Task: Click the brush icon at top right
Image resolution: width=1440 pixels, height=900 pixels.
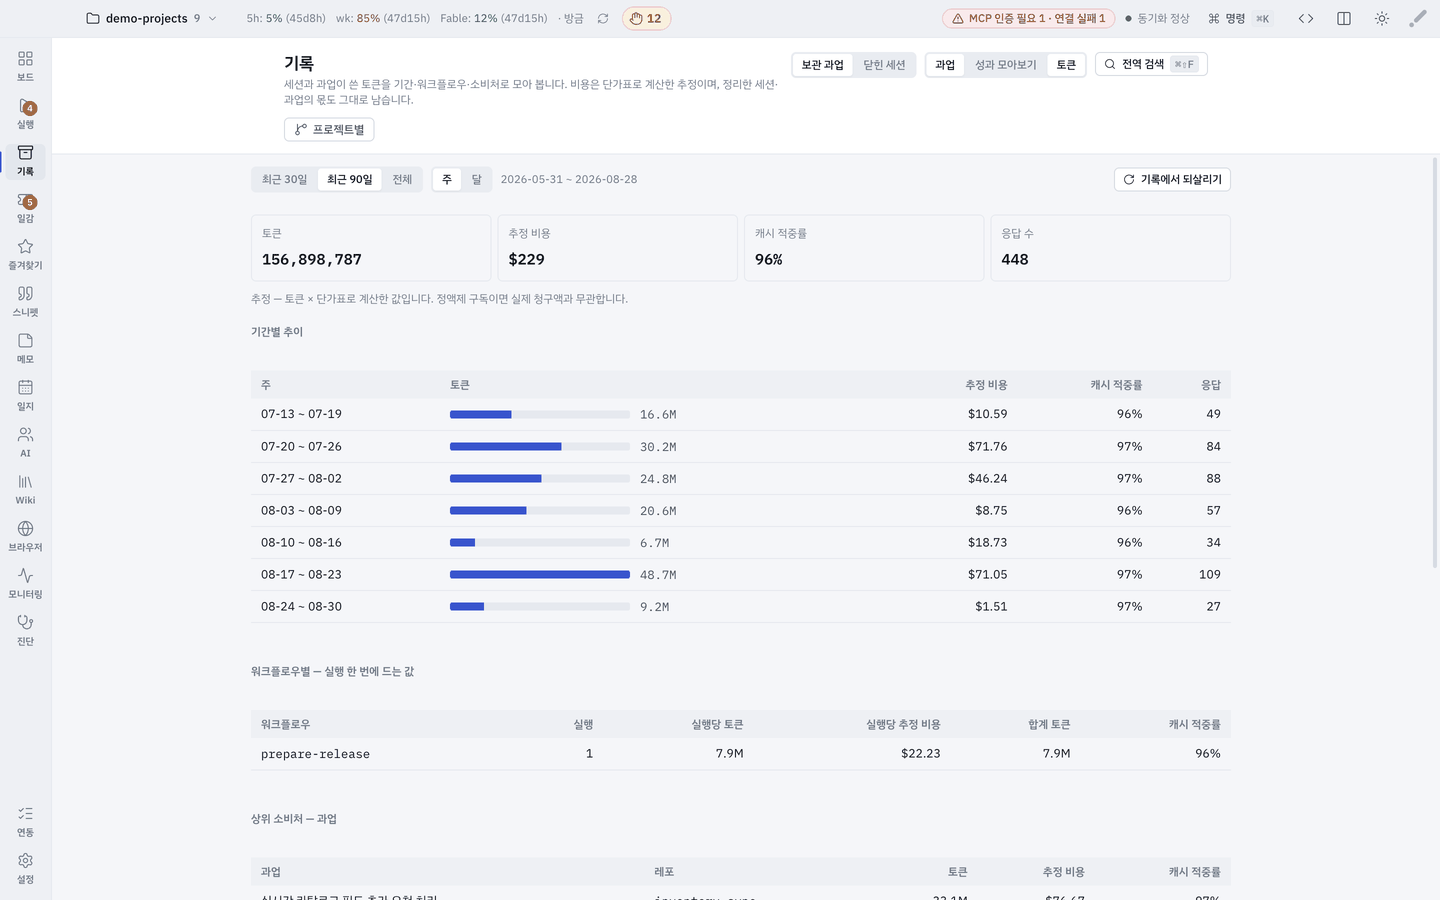Action: (x=1418, y=18)
